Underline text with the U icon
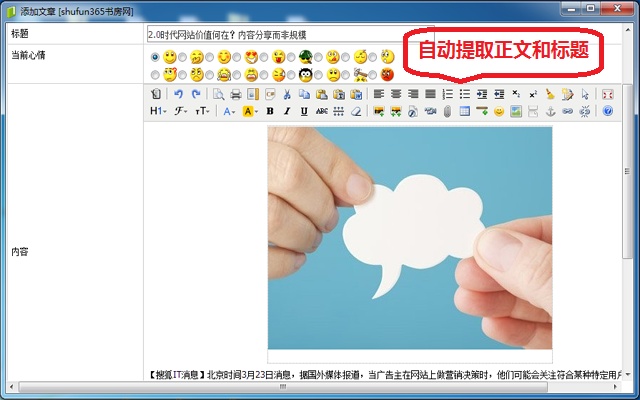The width and height of the screenshot is (640, 400). coord(304,111)
